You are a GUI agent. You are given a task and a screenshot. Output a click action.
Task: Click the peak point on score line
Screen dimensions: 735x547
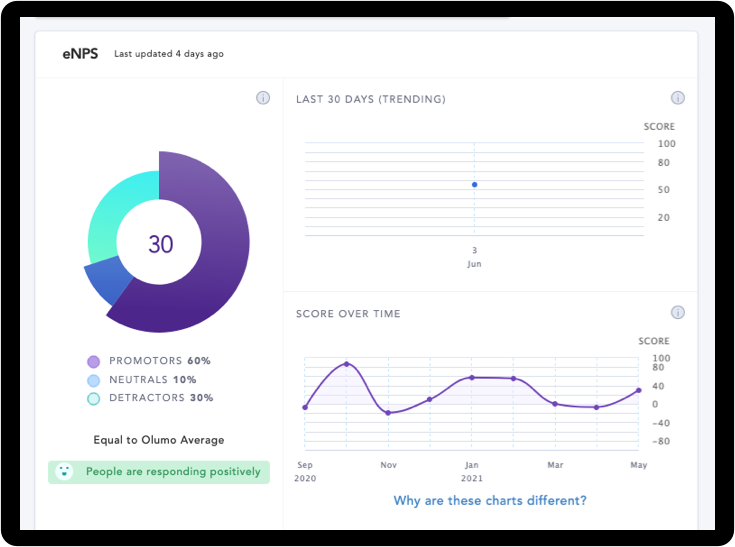tap(346, 364)
